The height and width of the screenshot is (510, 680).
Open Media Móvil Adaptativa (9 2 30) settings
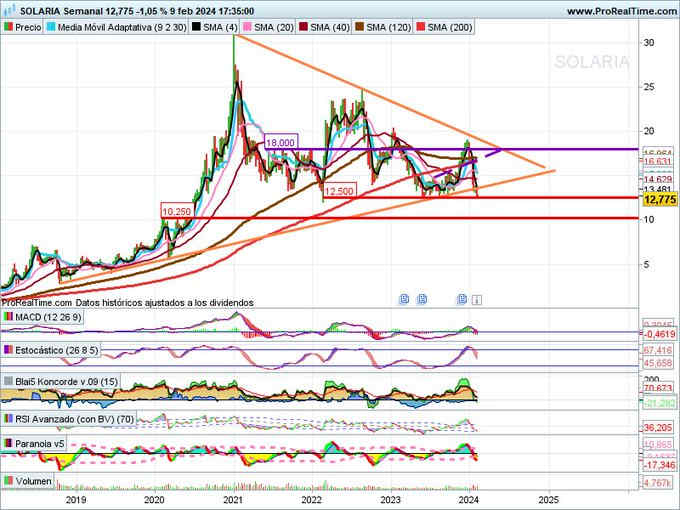point(122,27)
